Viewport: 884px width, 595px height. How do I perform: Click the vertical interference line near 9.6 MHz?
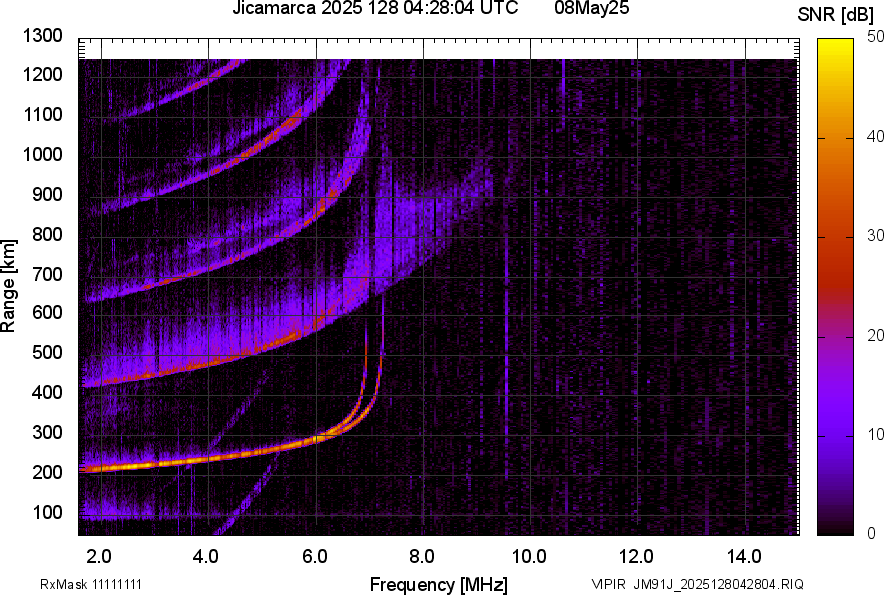[506, 355]
